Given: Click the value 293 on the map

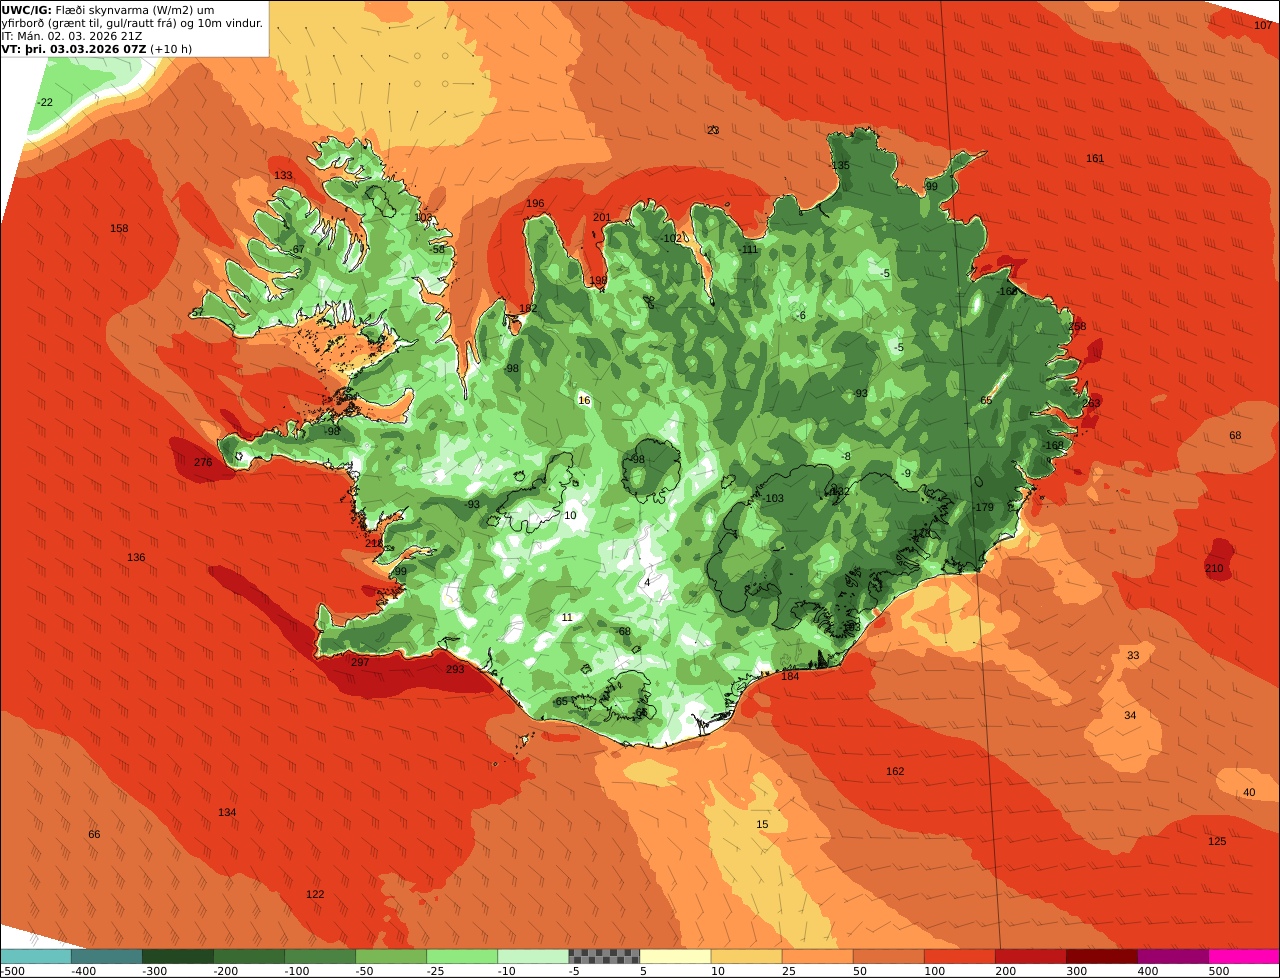Looking at the screenshot, I should click(x=455, y=669).
